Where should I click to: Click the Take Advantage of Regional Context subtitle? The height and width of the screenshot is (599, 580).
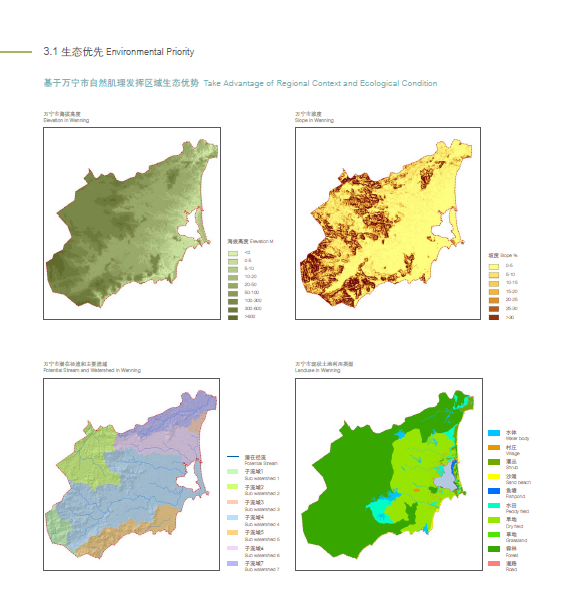[320, 83]
